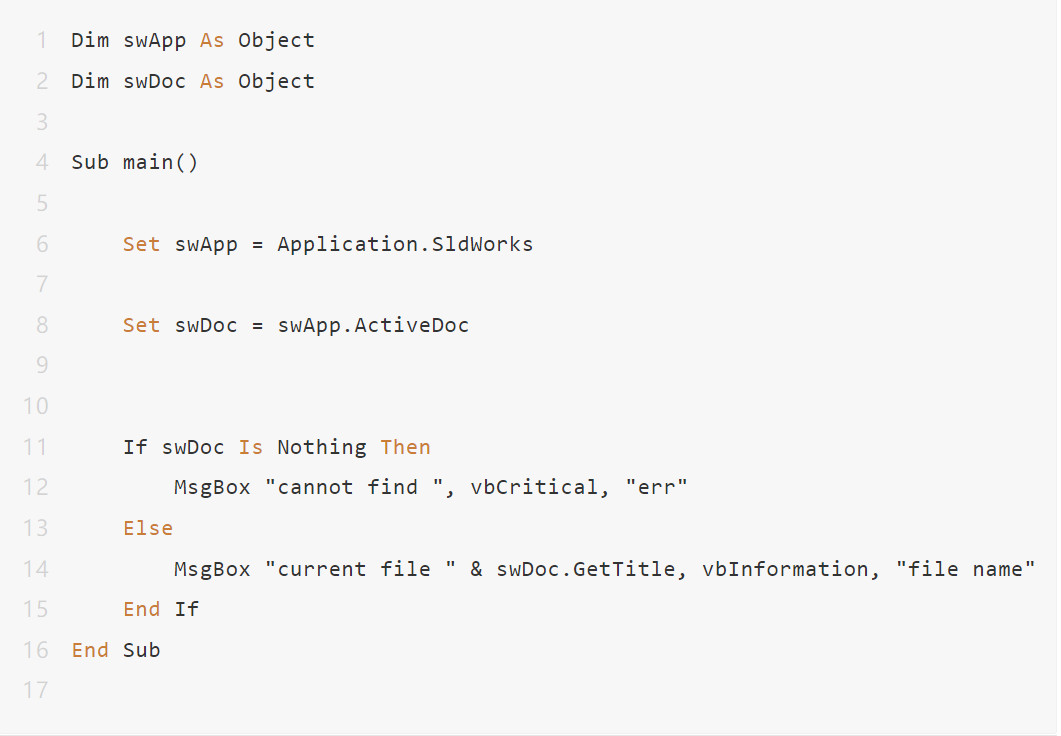The width and height of the screenshot is (1061, 736).
Task: Click 'vbCritical' constant
Action: click(534, 488)
